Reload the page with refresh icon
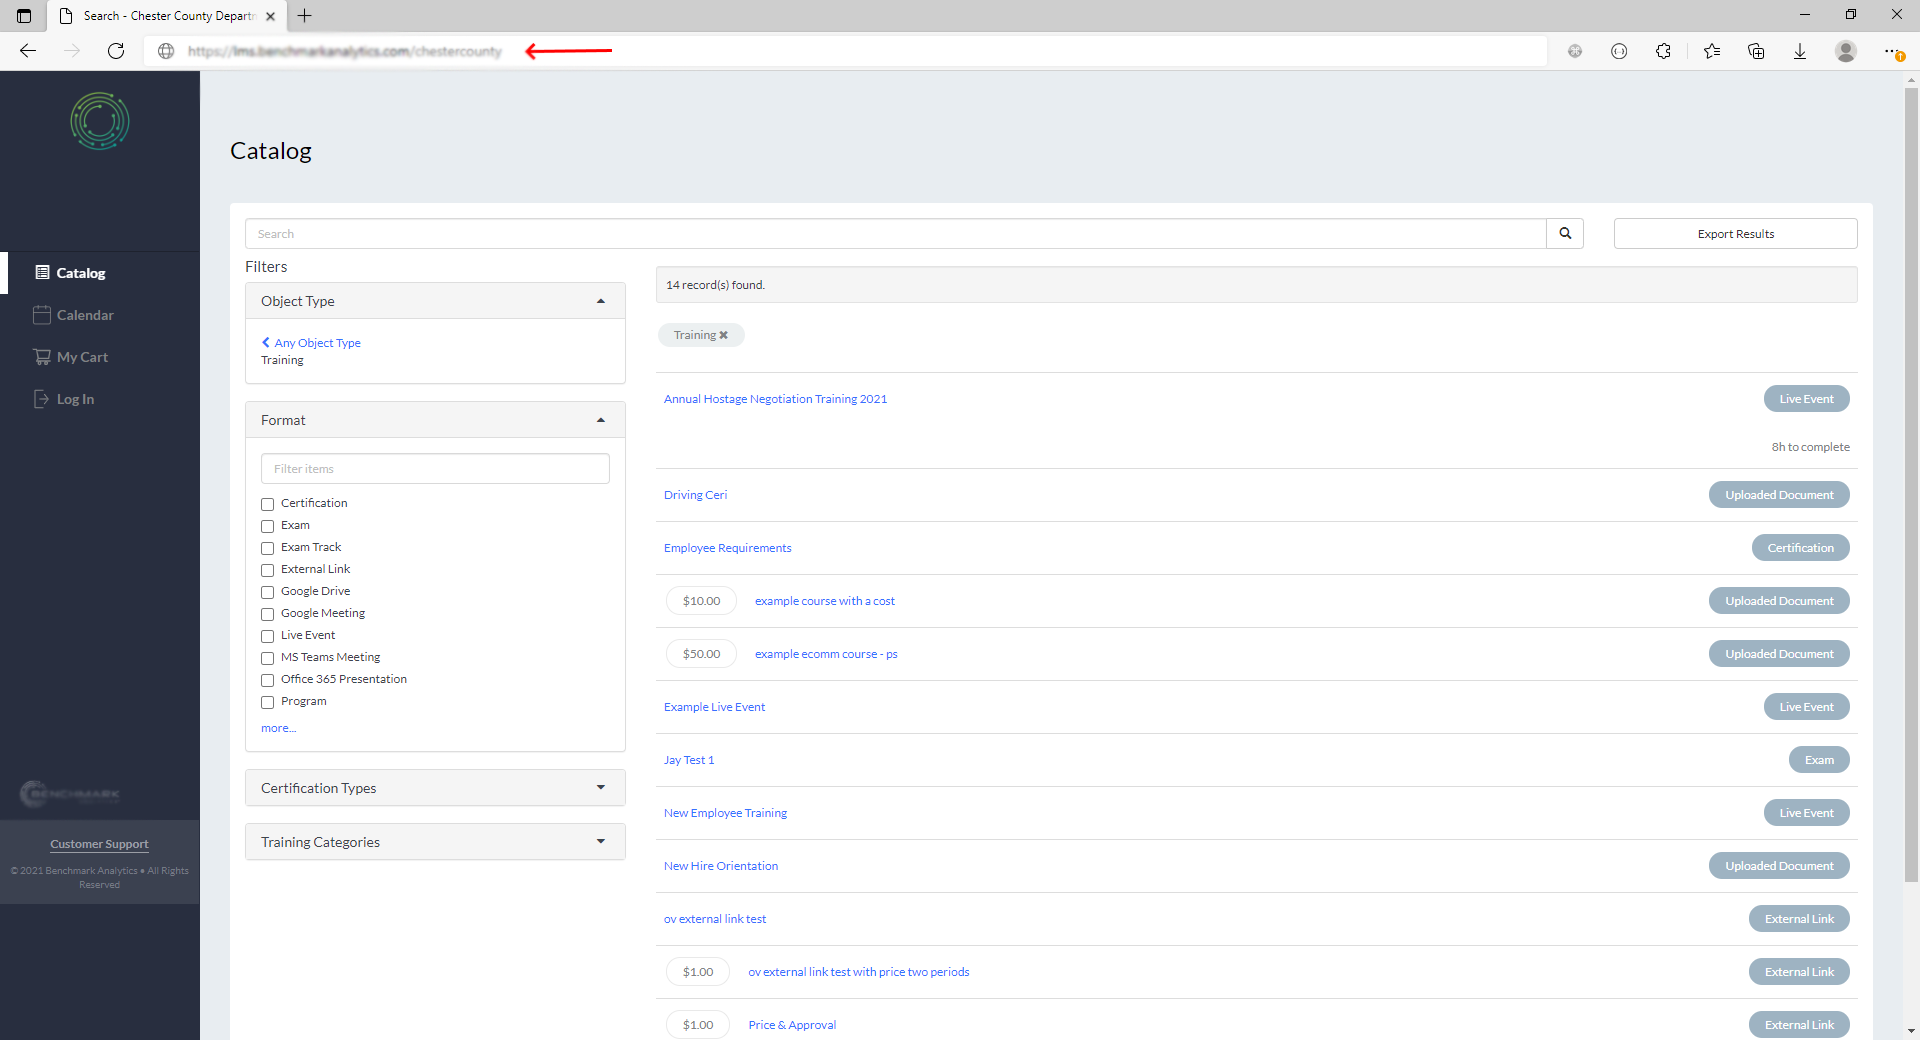 [x=116, y=51]
